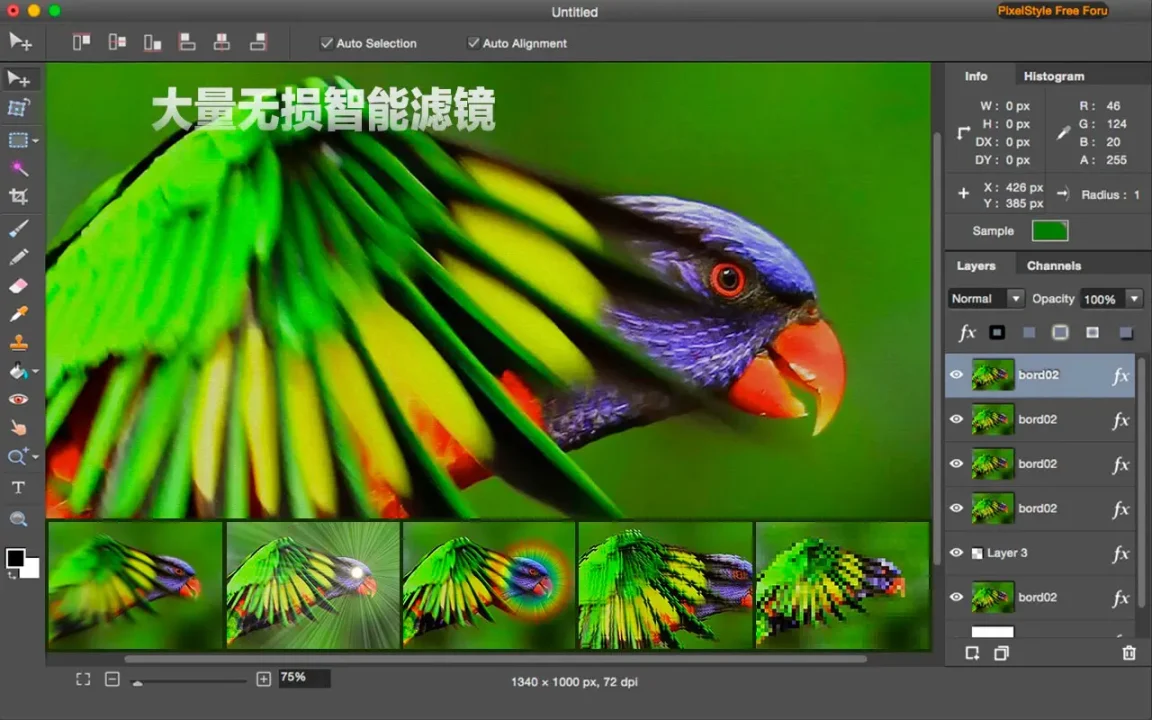
Task: Choose the Eraser tool
Action: pyautogui.click(x=18, y=286)
